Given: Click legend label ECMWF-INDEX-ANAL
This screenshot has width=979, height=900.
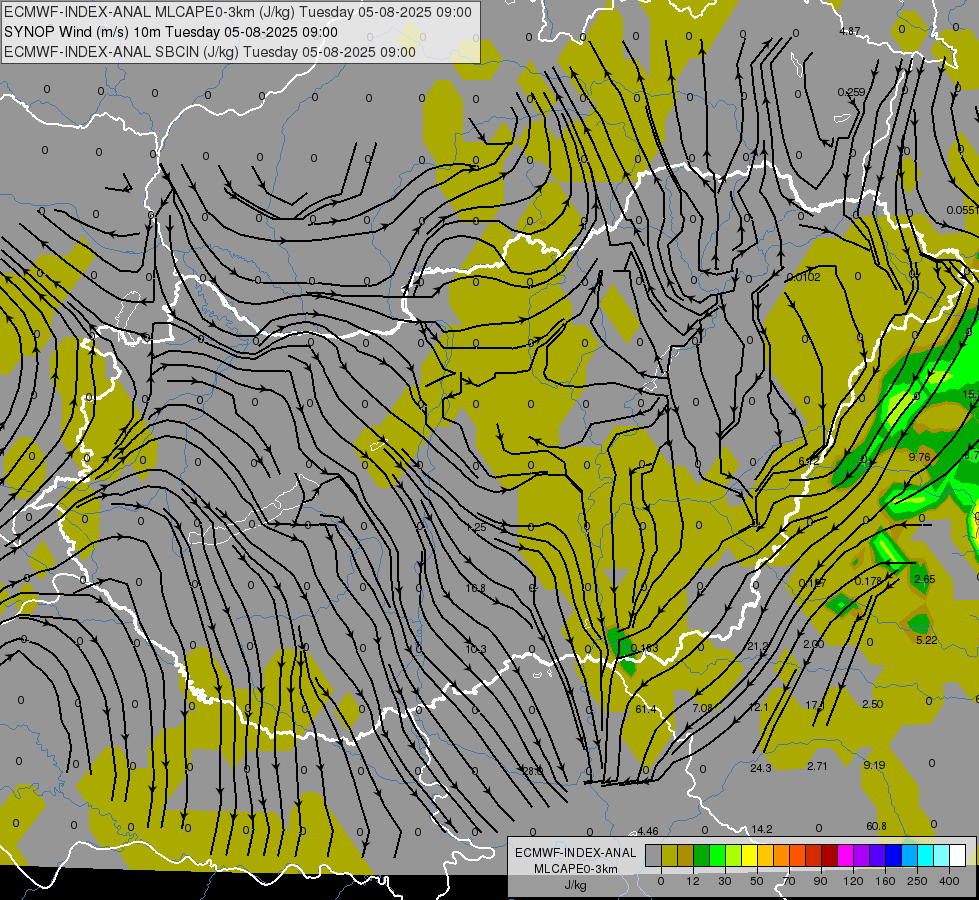Looking at the screenshot, I should pyautogui.click(x=576, y=853).
